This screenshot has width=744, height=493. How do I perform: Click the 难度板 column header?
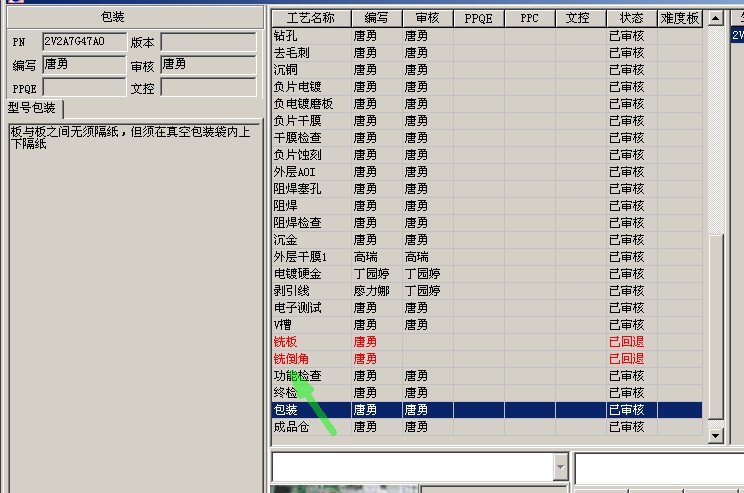coord(680,19)
